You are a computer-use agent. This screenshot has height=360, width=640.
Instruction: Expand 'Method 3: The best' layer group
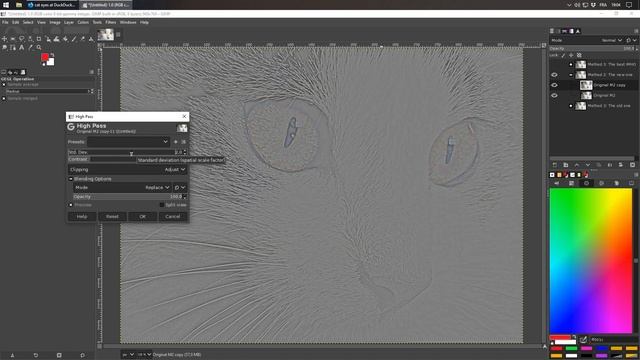(x=571, y=64)
